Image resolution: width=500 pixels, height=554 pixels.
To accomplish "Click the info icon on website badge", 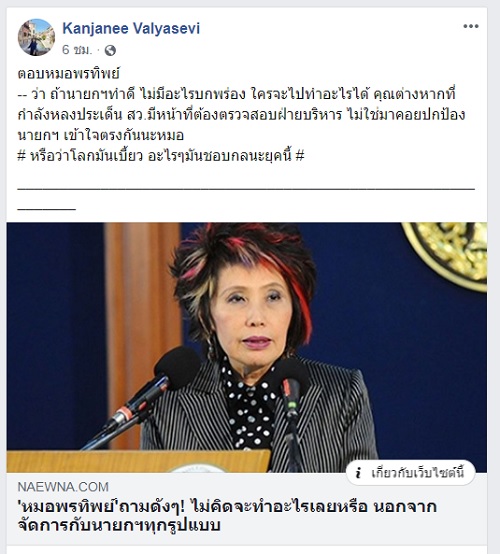I will coord(358,473).
